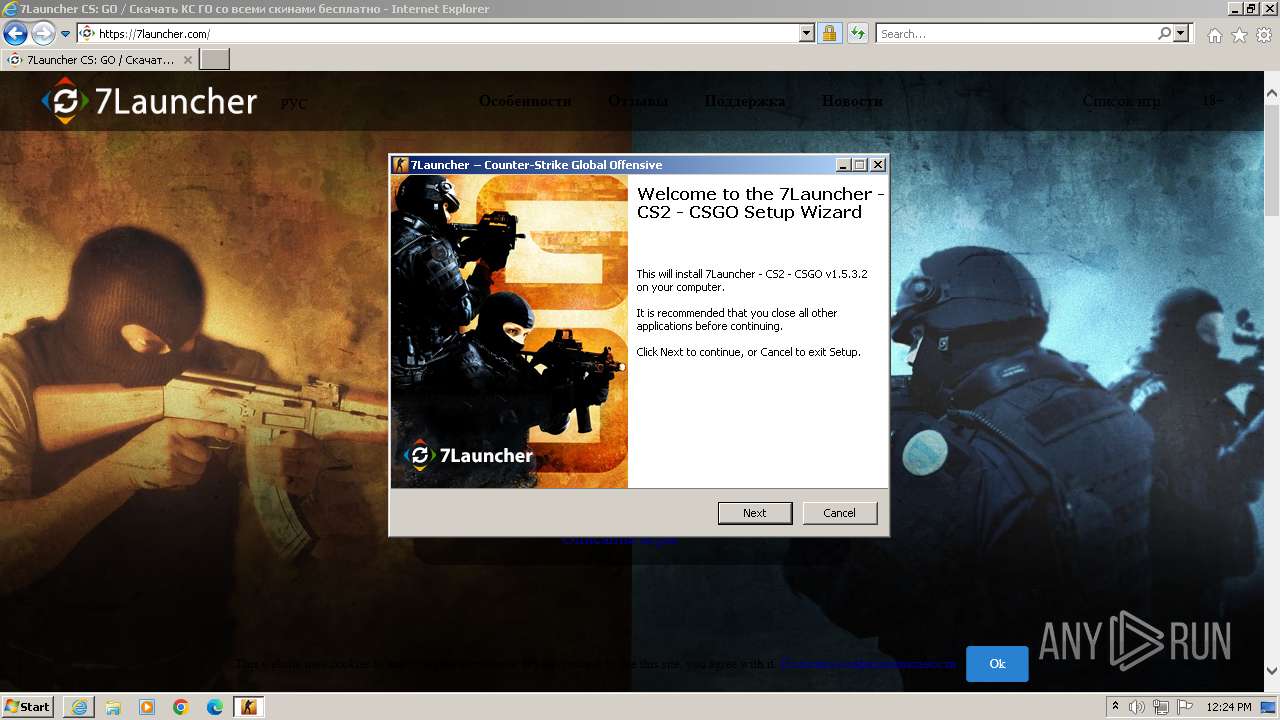The width and height of the screenshot is (1280, 720).
Task: Switch language via РУС selector
Action: 294,104
